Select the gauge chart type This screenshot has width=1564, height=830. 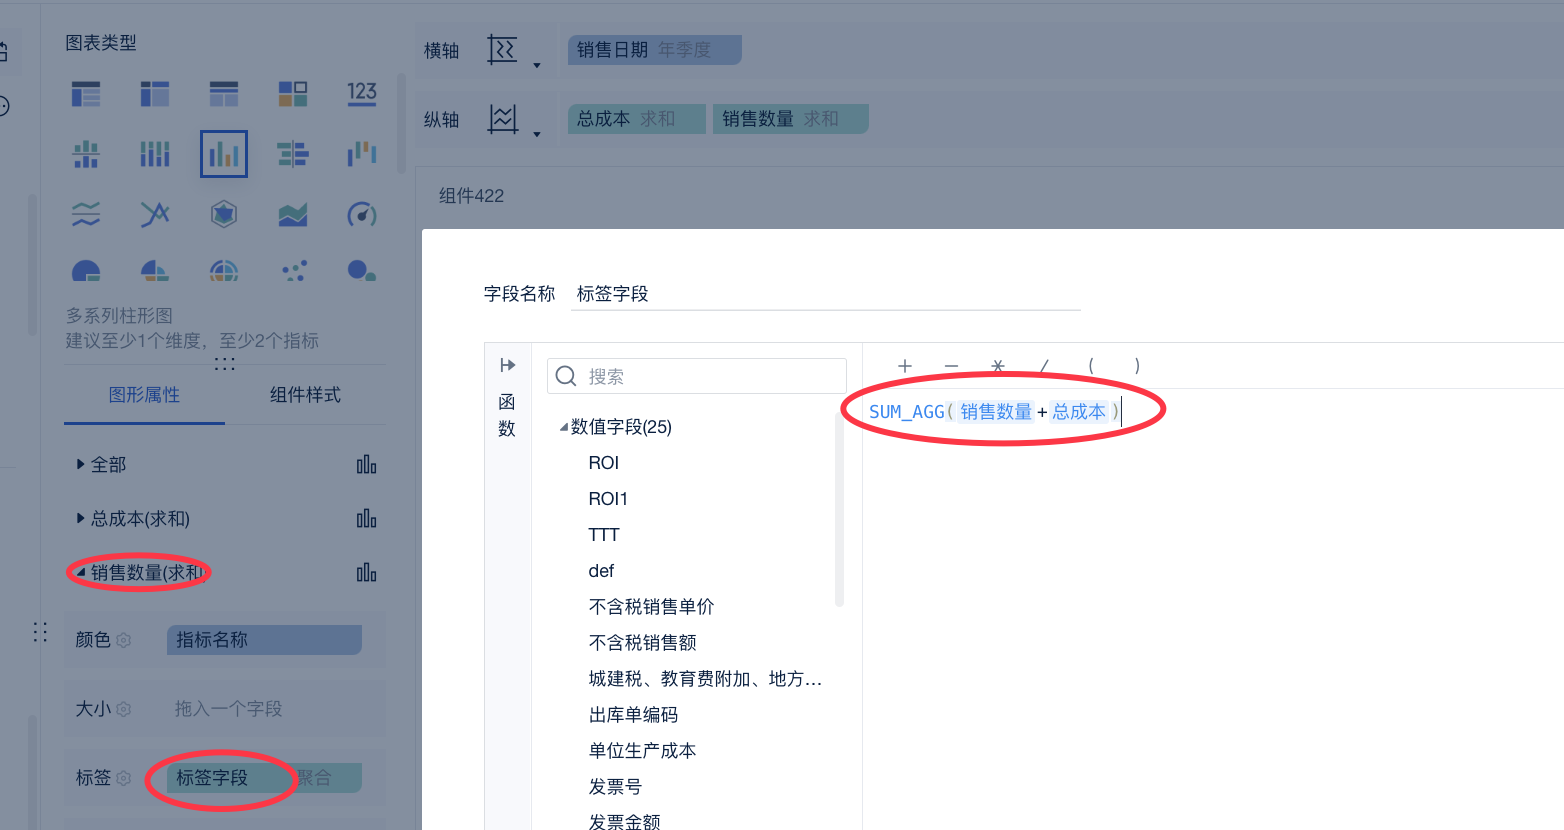click(x=362, y=214)
